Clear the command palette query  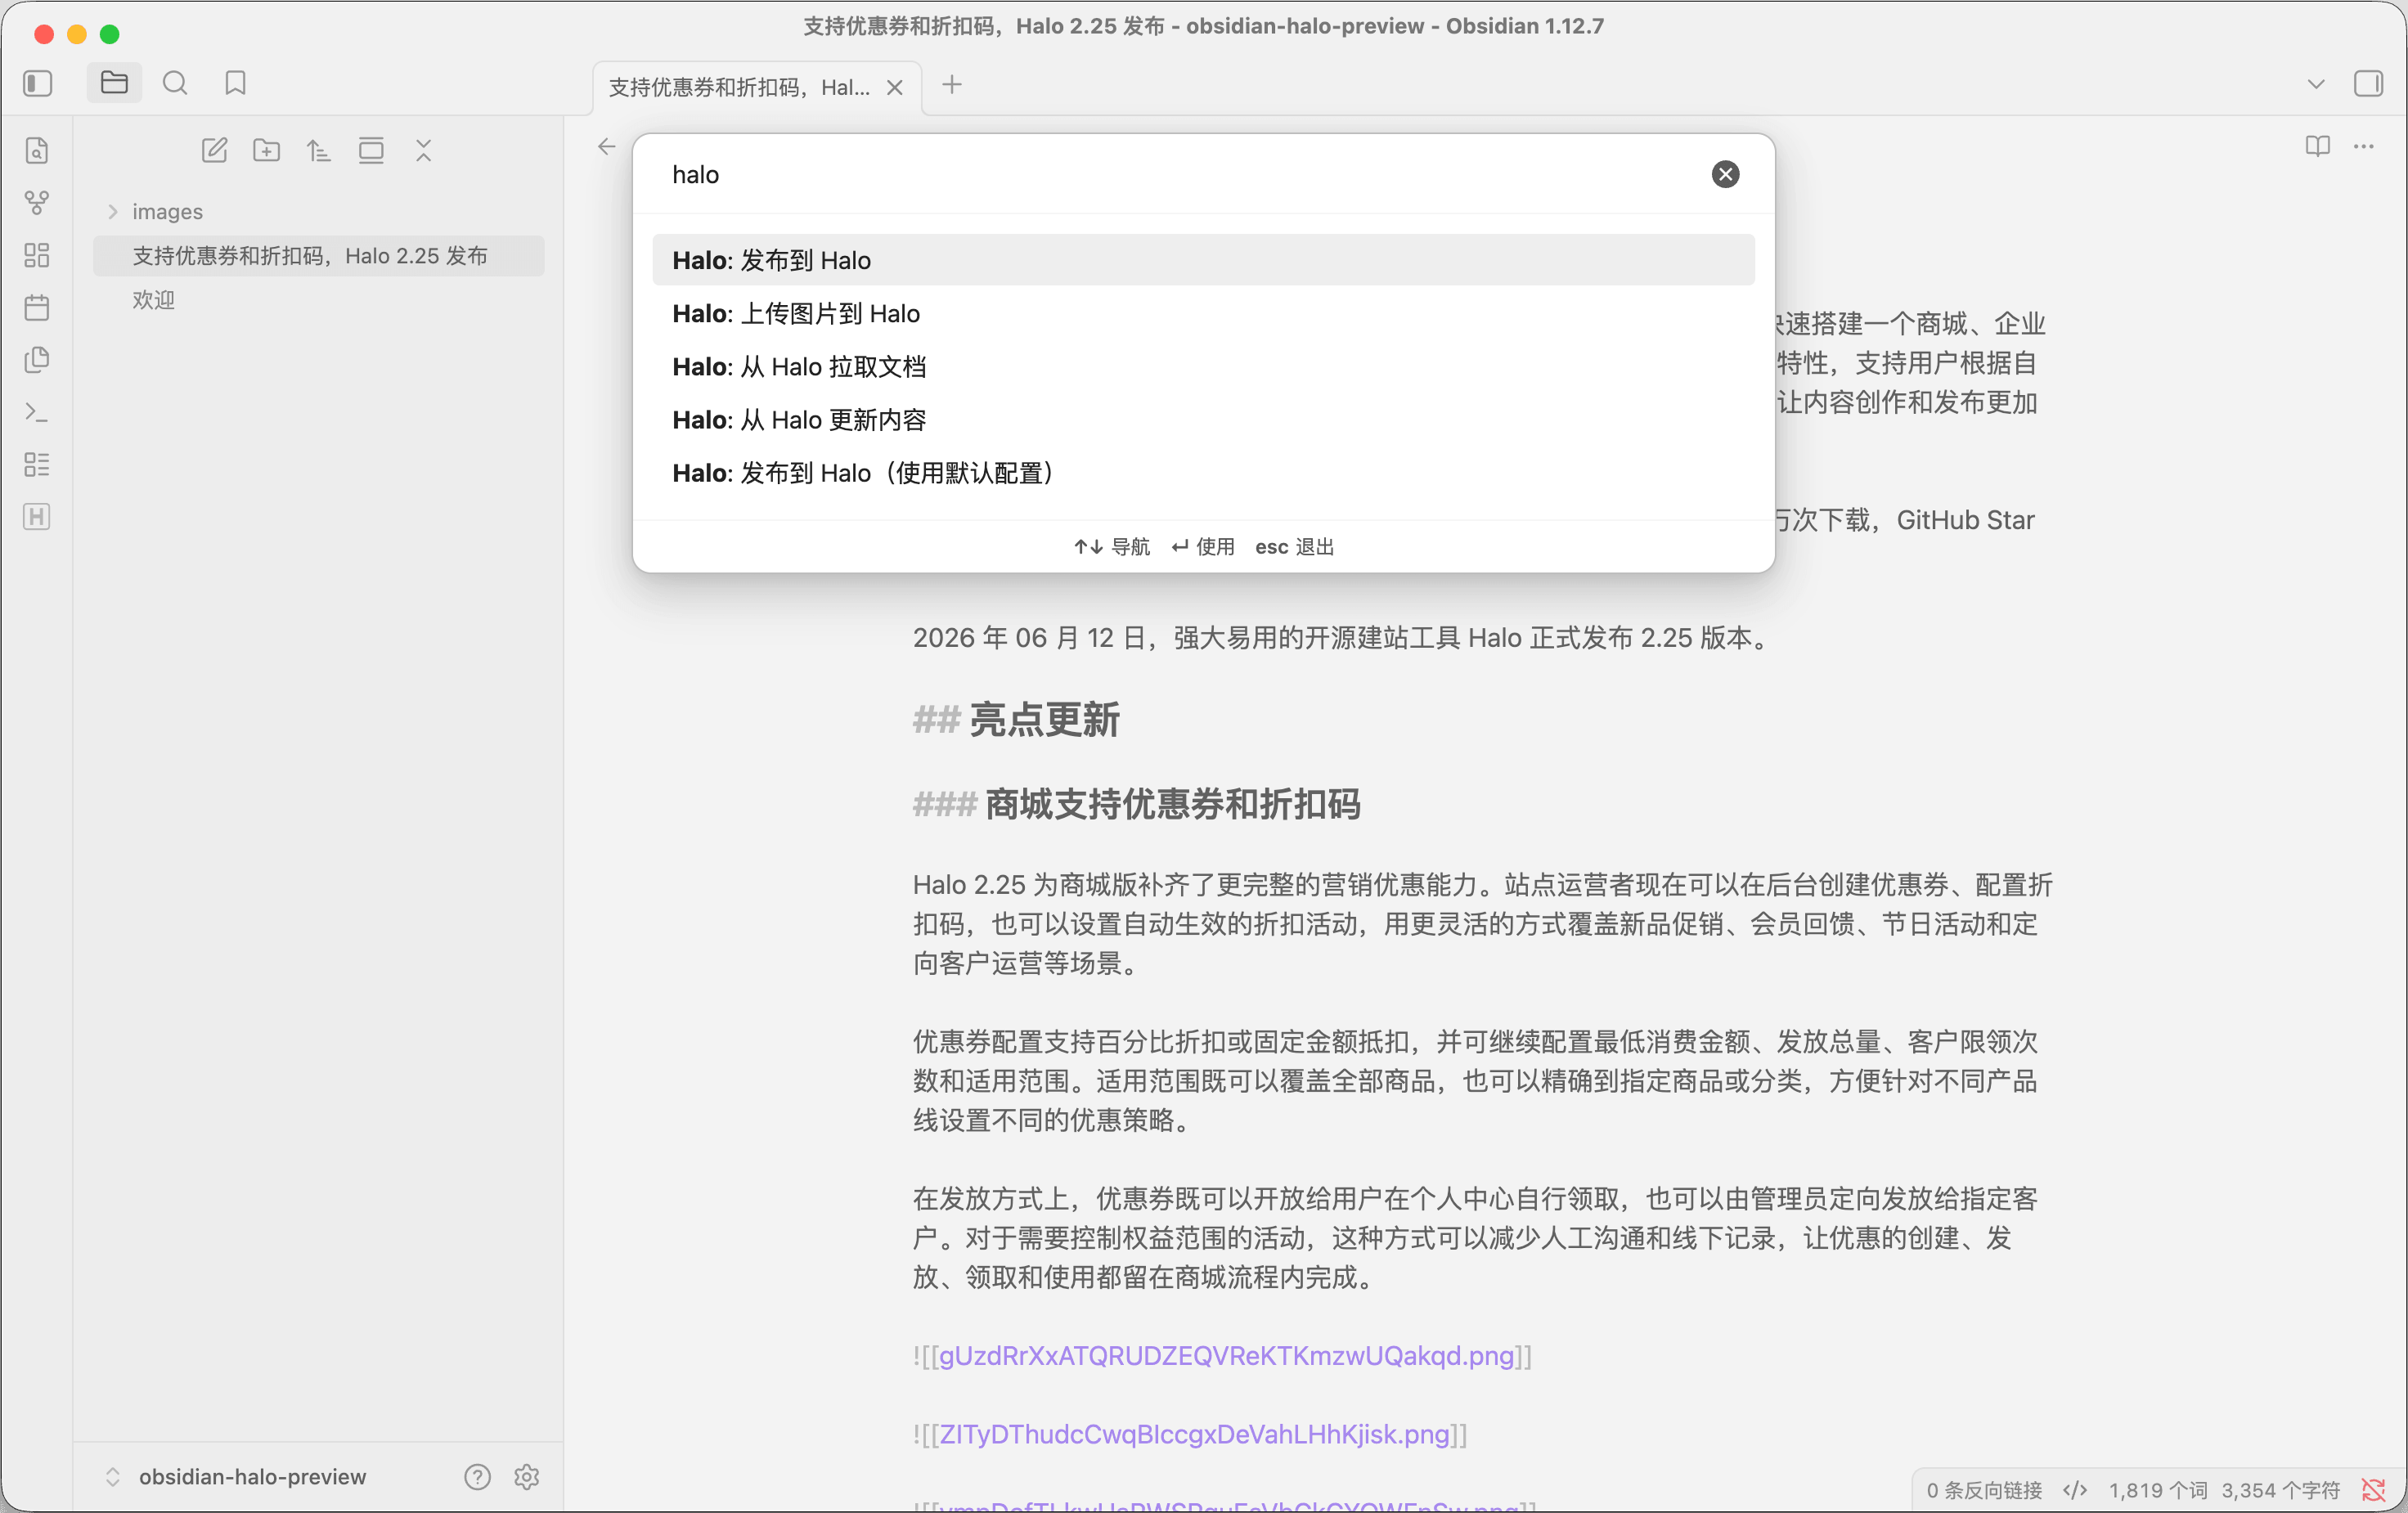point(1725,175)
